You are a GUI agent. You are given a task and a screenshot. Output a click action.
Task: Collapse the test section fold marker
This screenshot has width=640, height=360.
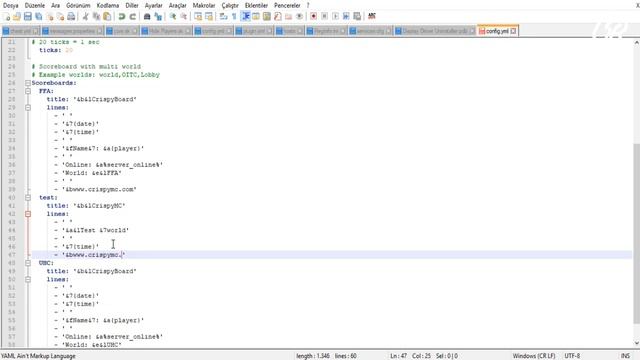click(x=28, y=198)
